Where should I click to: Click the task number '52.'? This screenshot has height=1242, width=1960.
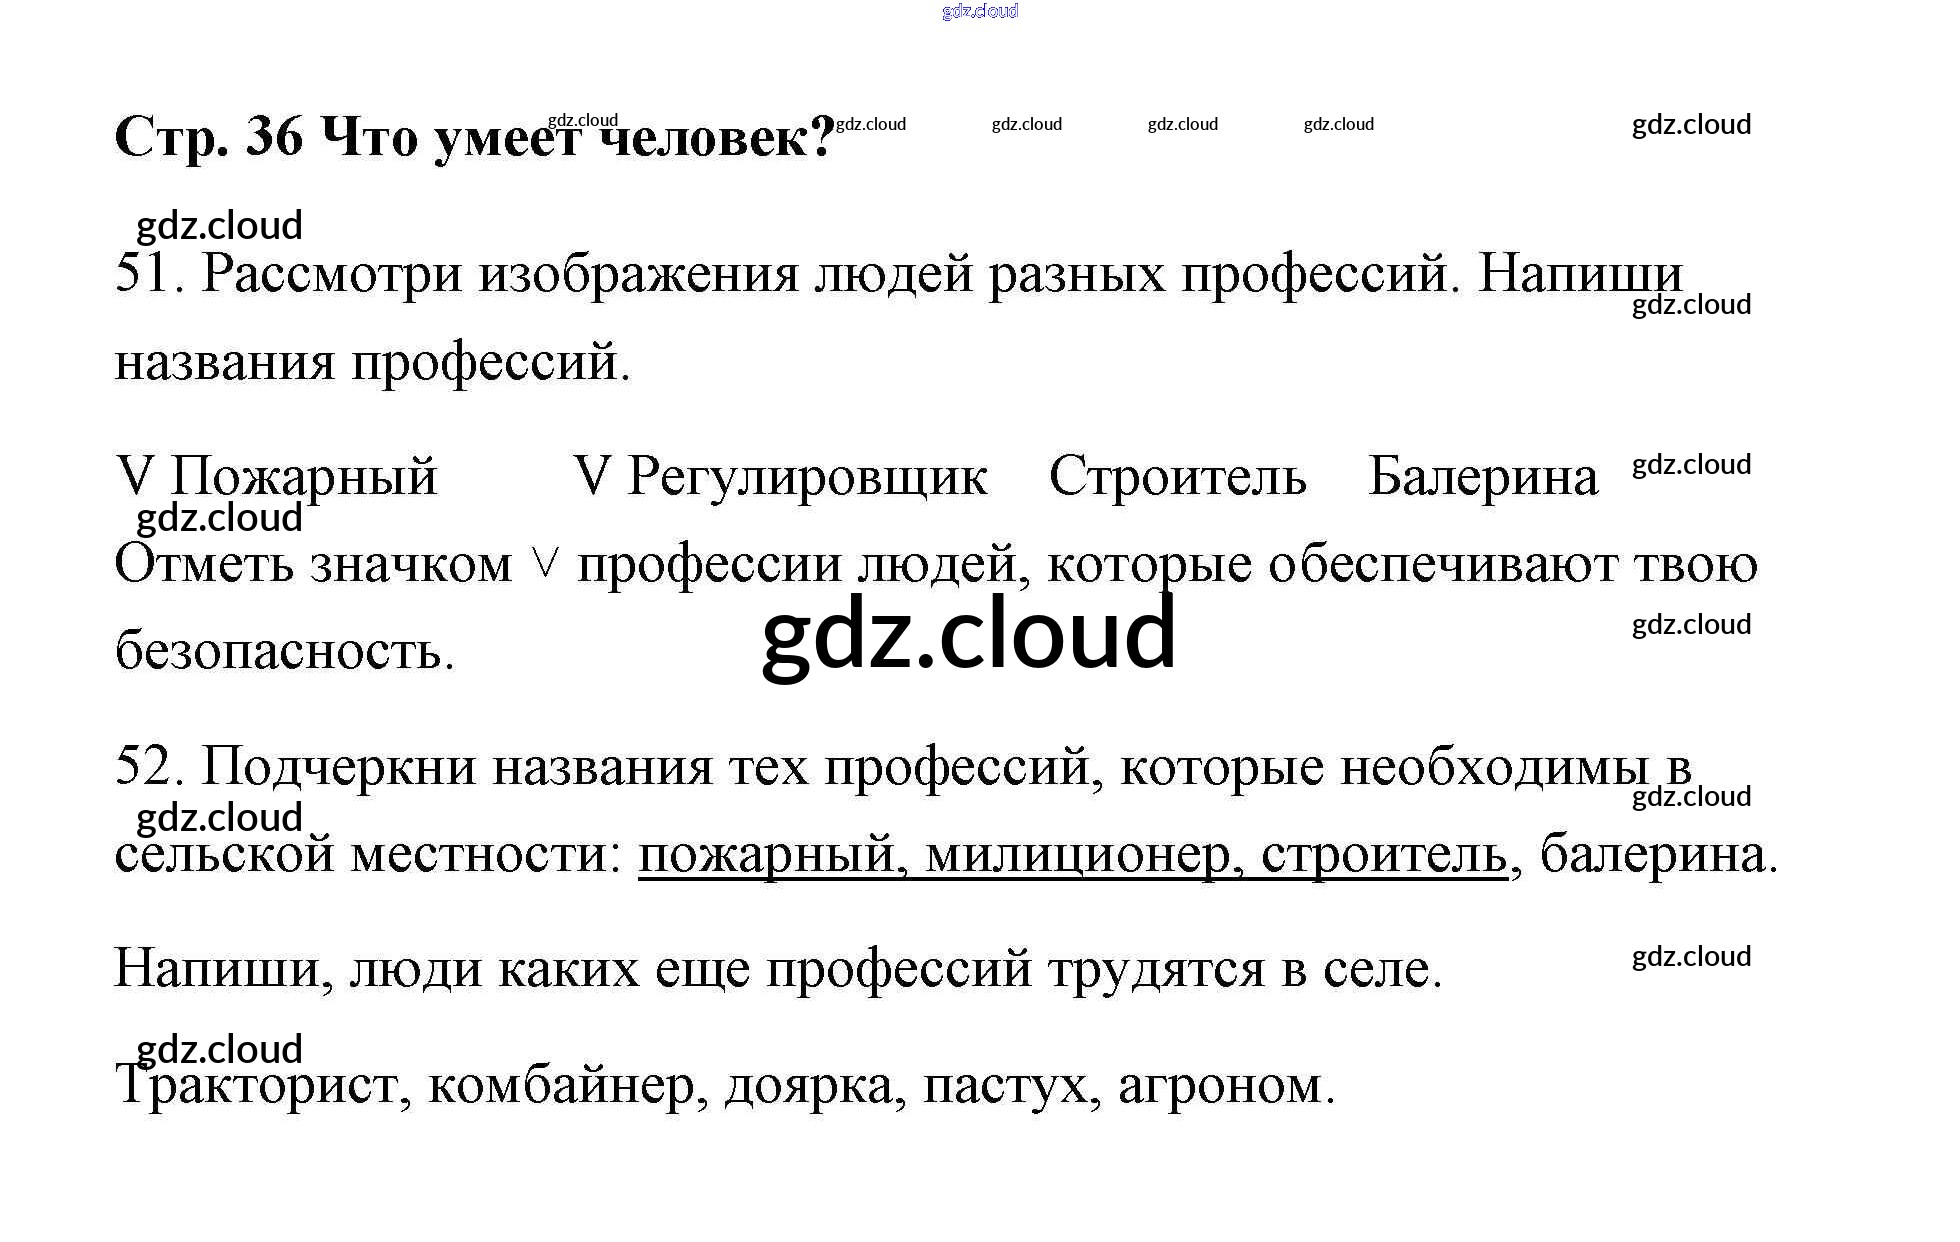coord(150,767)
